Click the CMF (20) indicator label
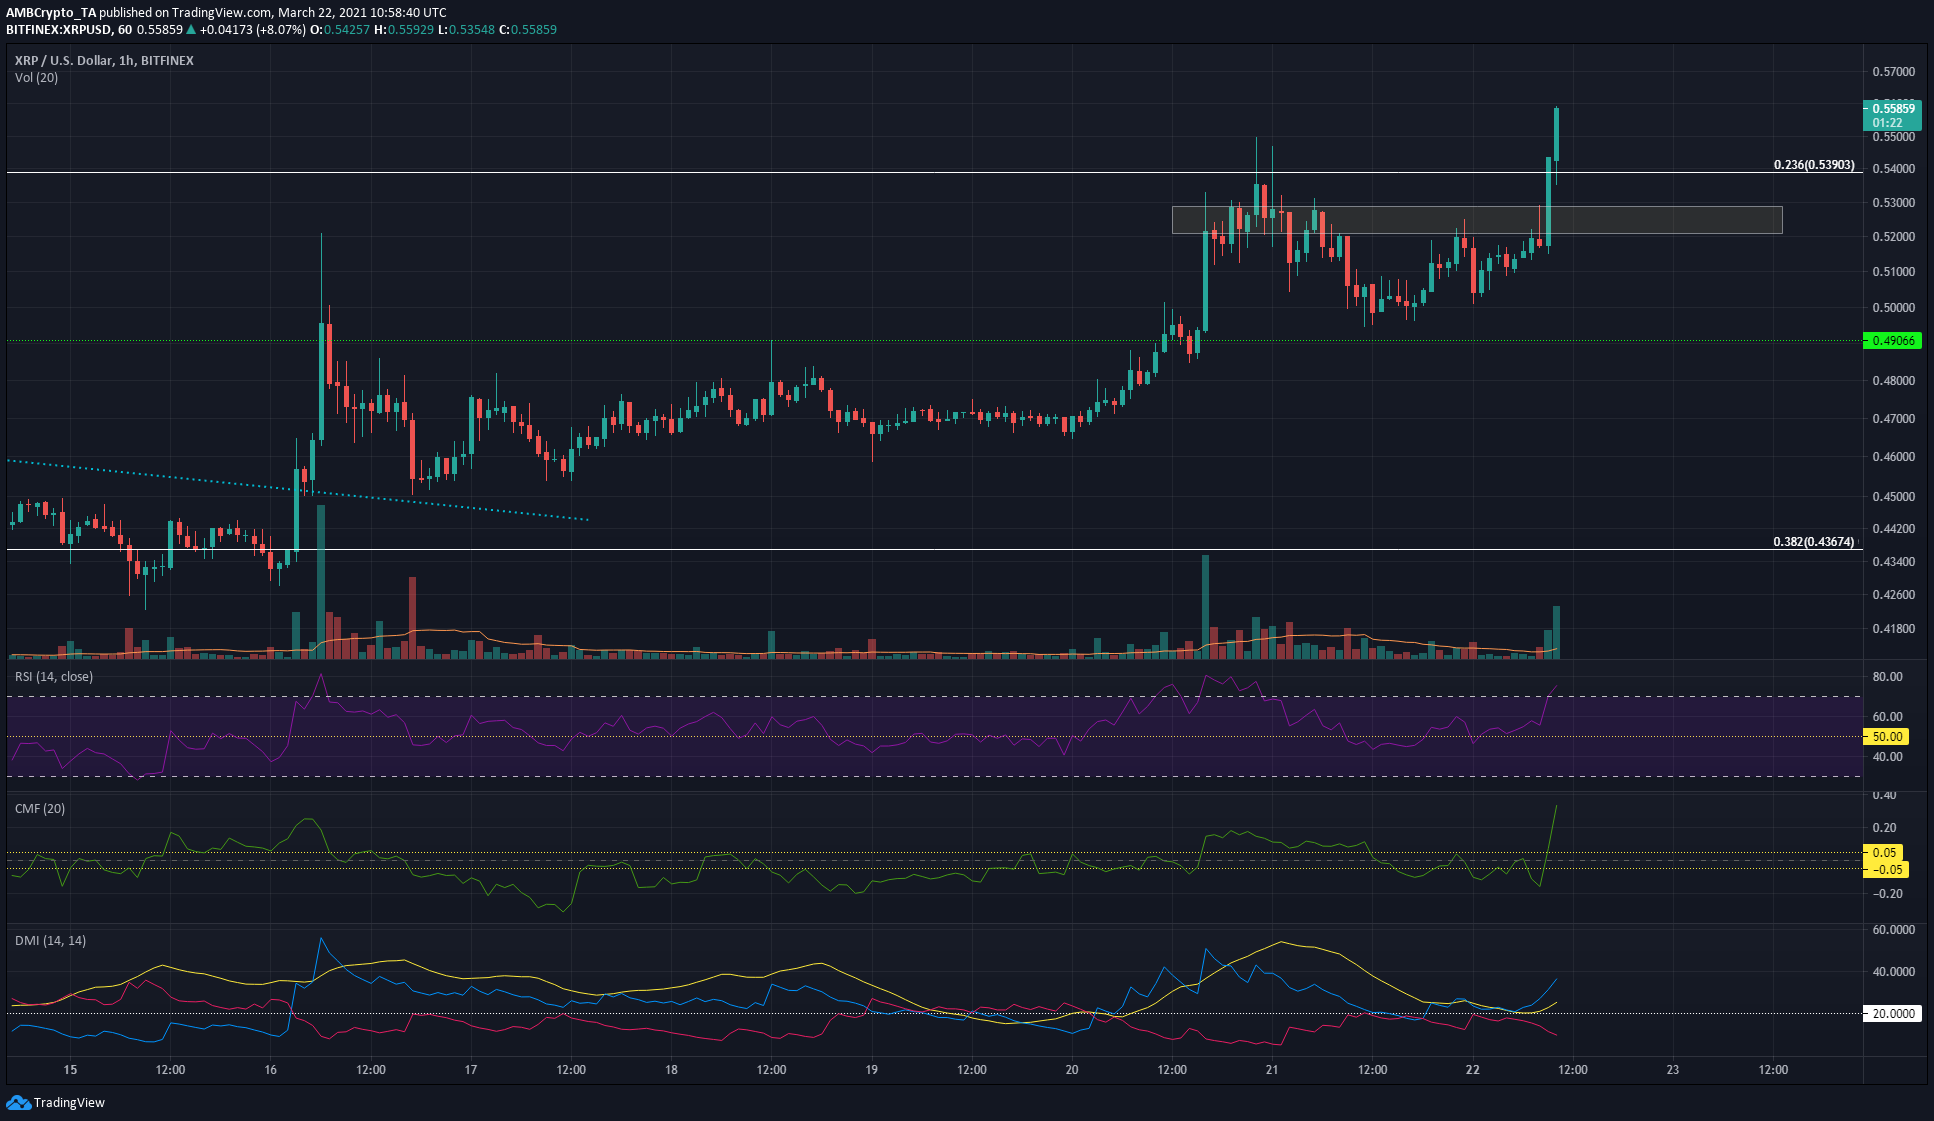 click(x=40, y=808)
